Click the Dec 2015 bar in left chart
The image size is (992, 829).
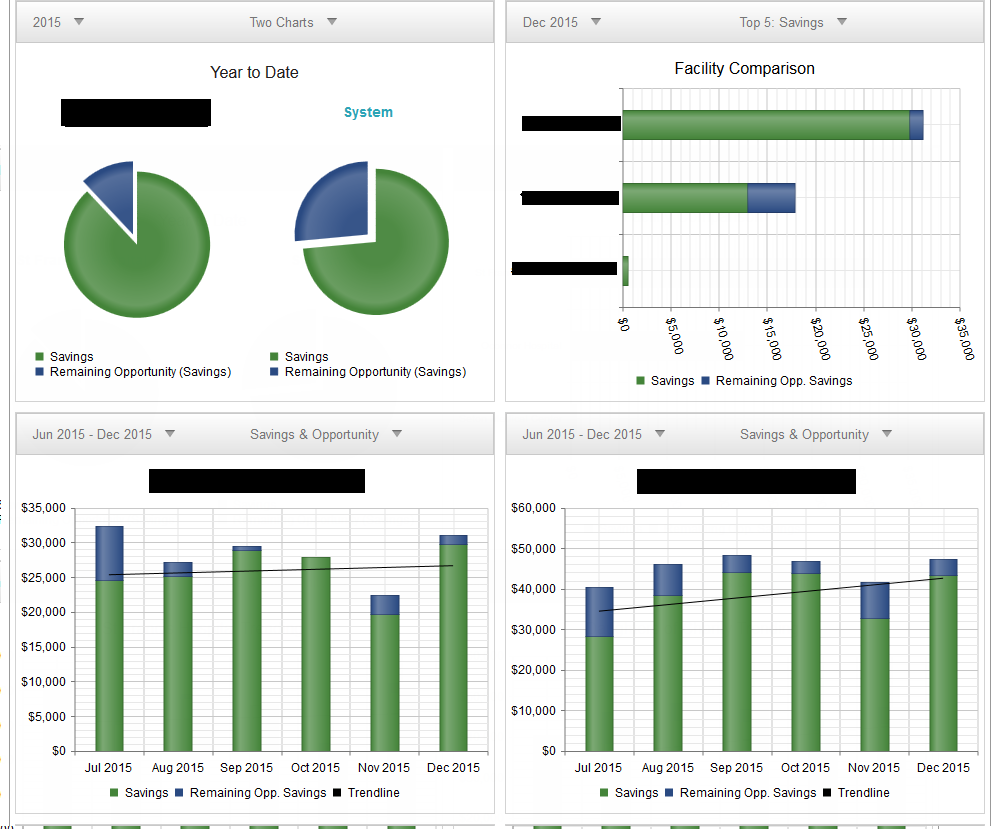(454, 644)
